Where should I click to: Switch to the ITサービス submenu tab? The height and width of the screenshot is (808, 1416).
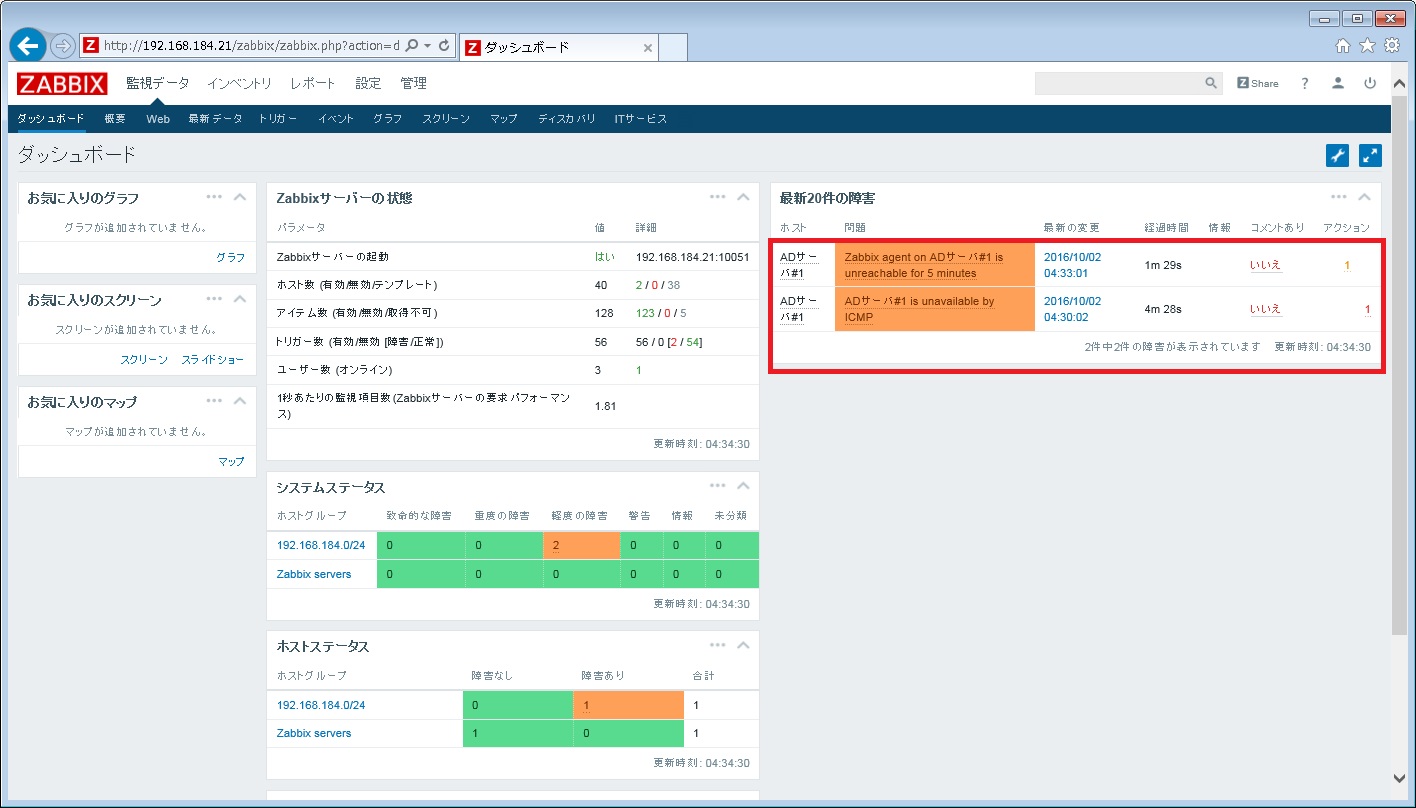pos(640,119)
